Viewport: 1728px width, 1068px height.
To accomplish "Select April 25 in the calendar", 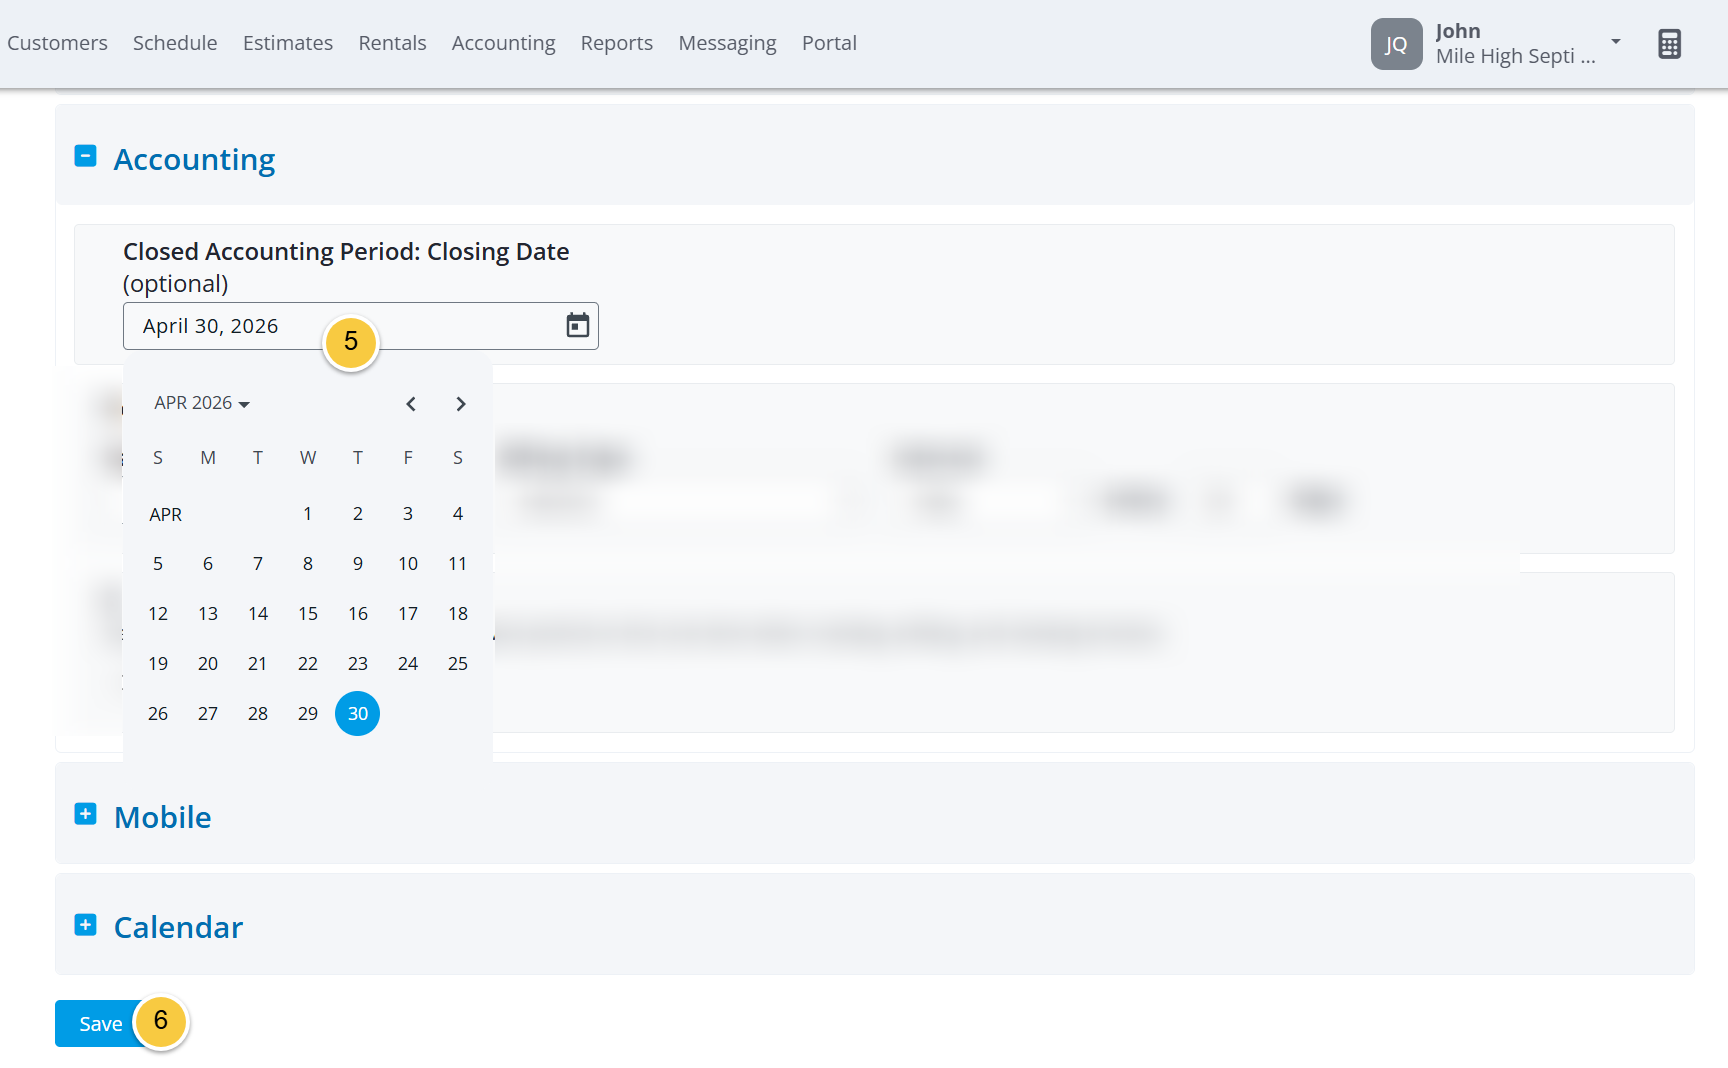I will [x=458, y=664].
